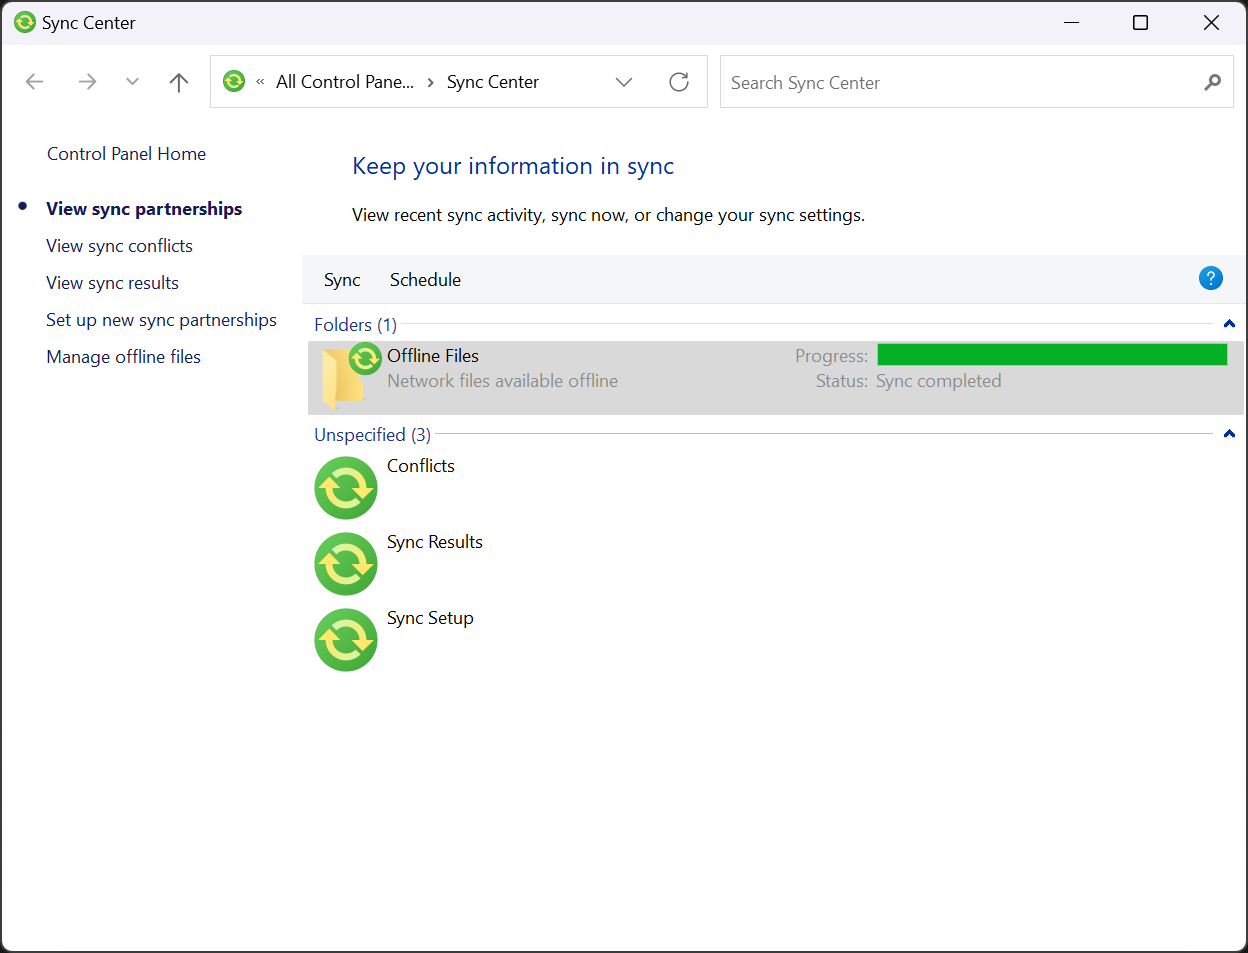The width and height of the screenshot is (1248, 953).
Task: Go to Manage offline files
Action: point(123,357)
